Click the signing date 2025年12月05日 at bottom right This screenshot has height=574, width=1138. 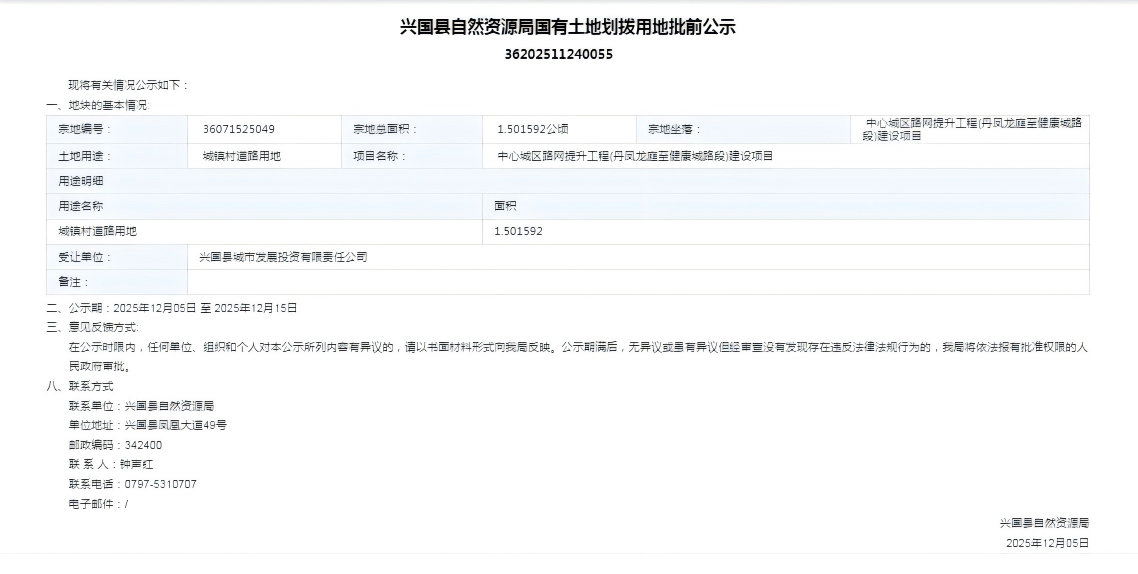(x=1047, y=543)
